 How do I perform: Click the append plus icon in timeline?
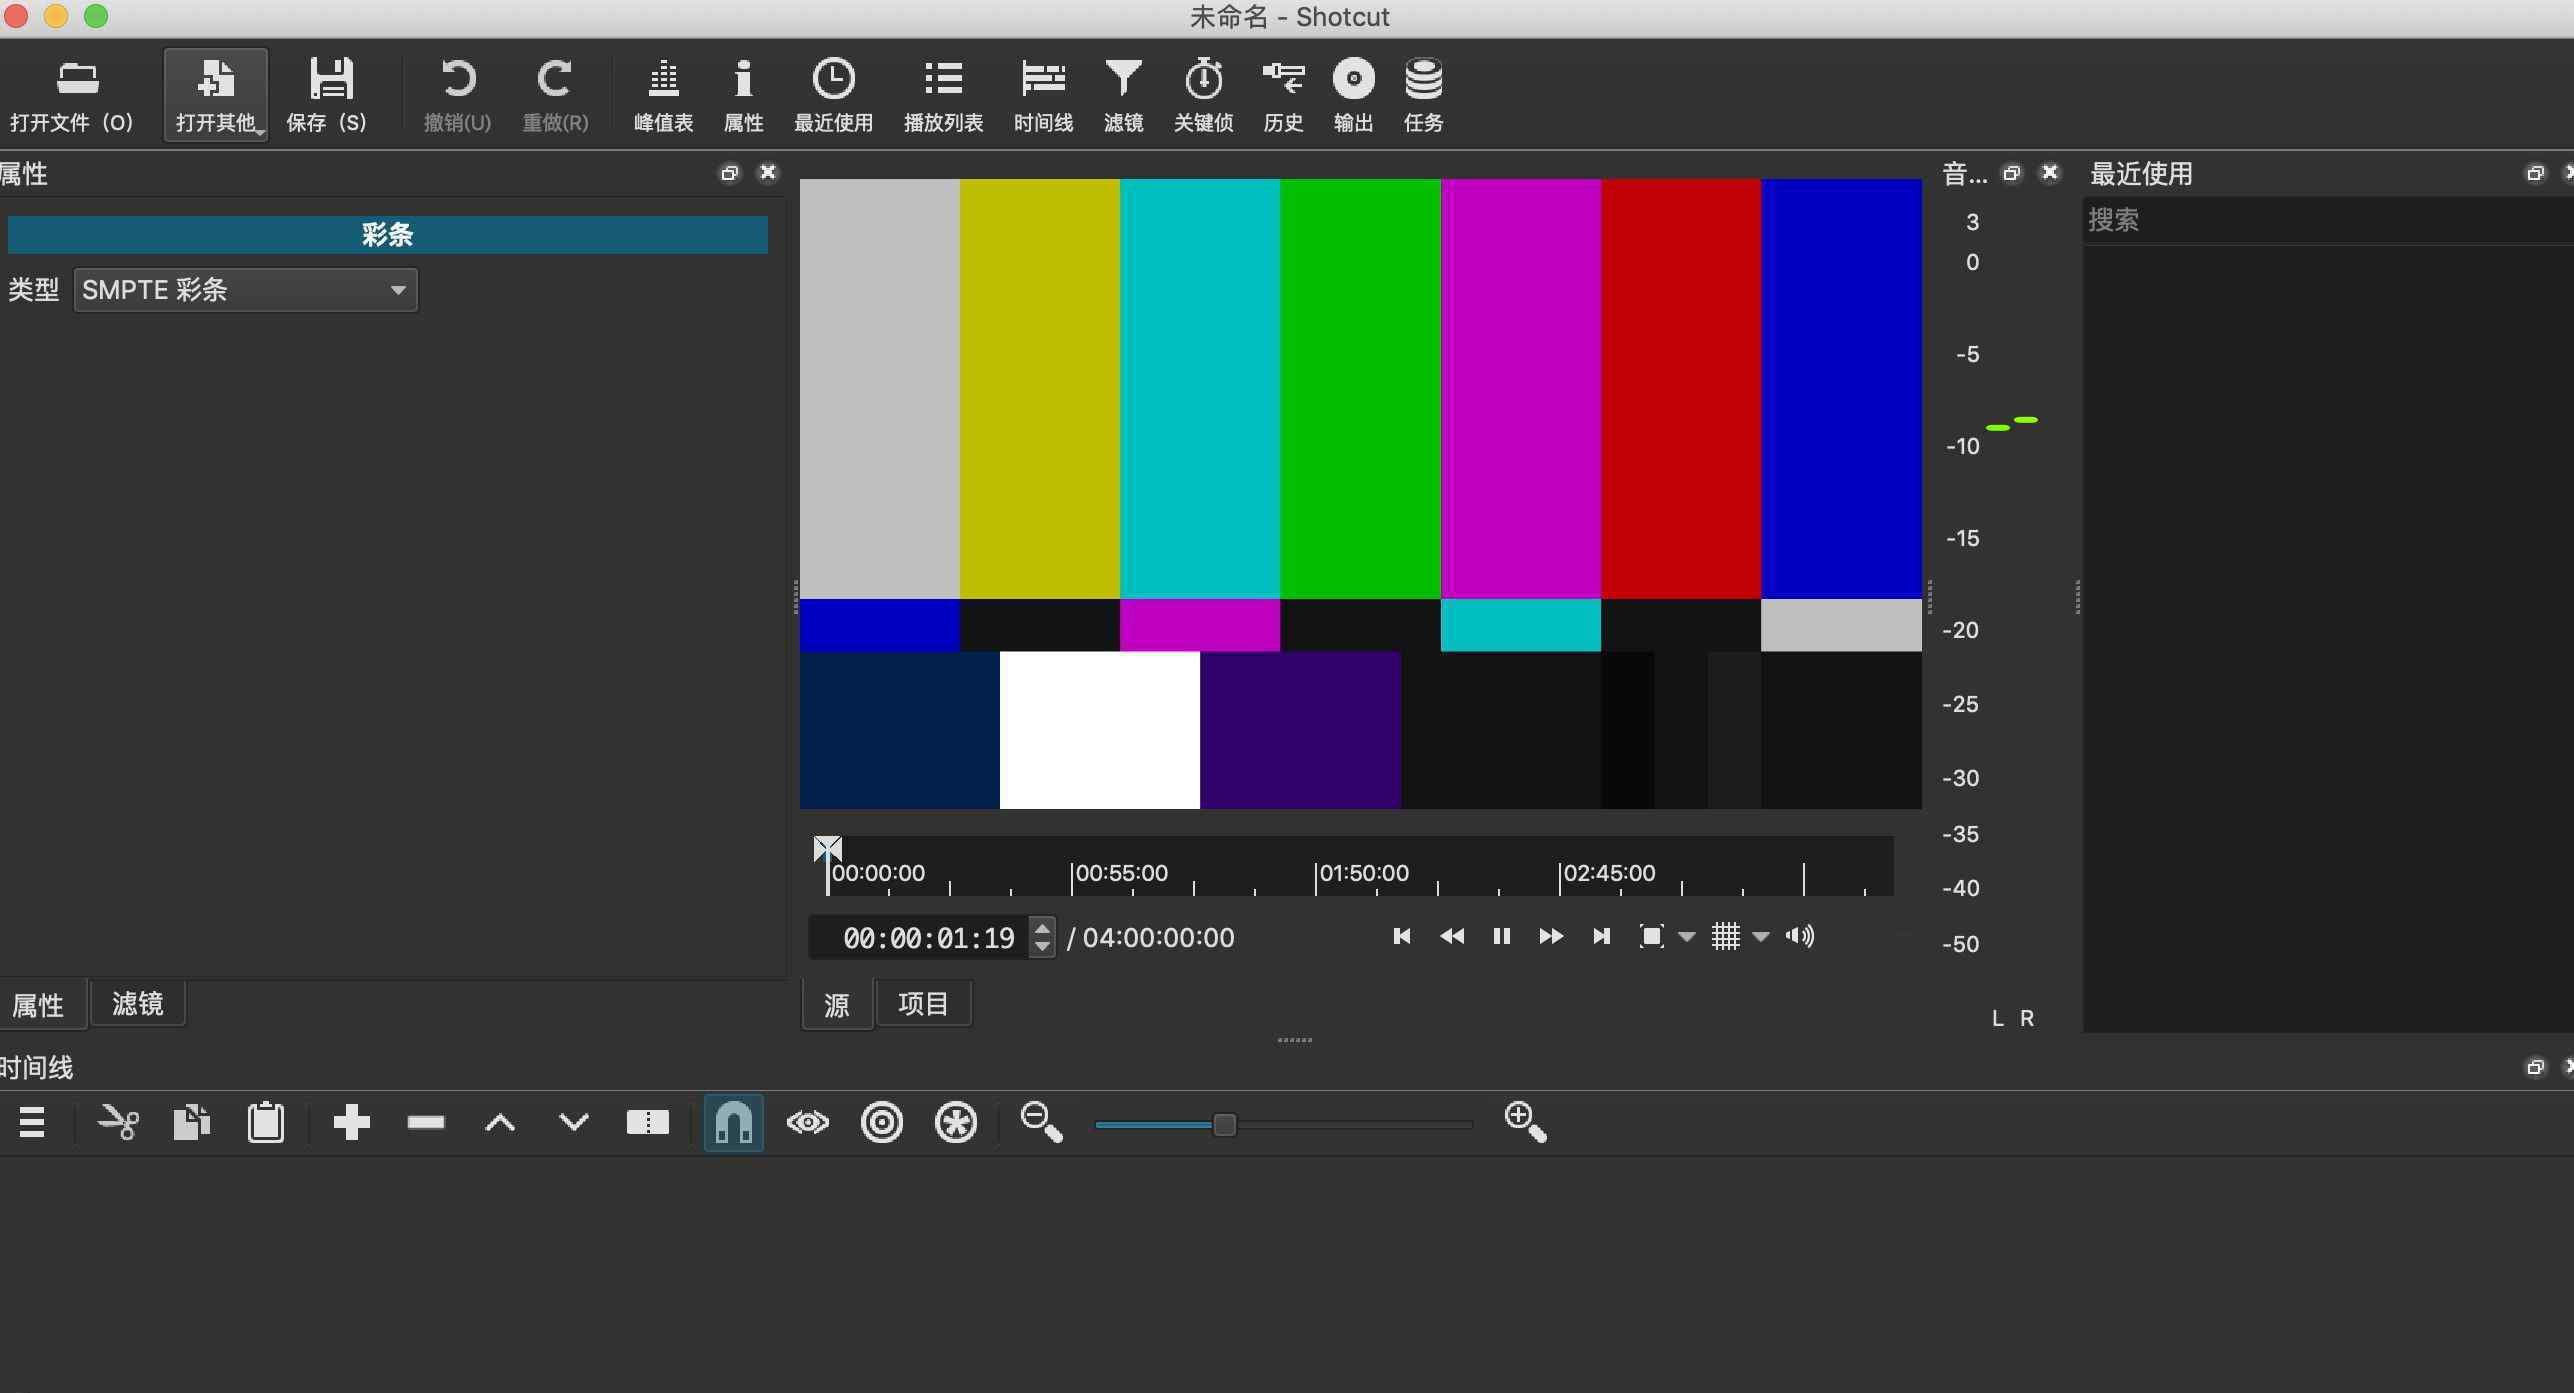tap(352, 1123)
